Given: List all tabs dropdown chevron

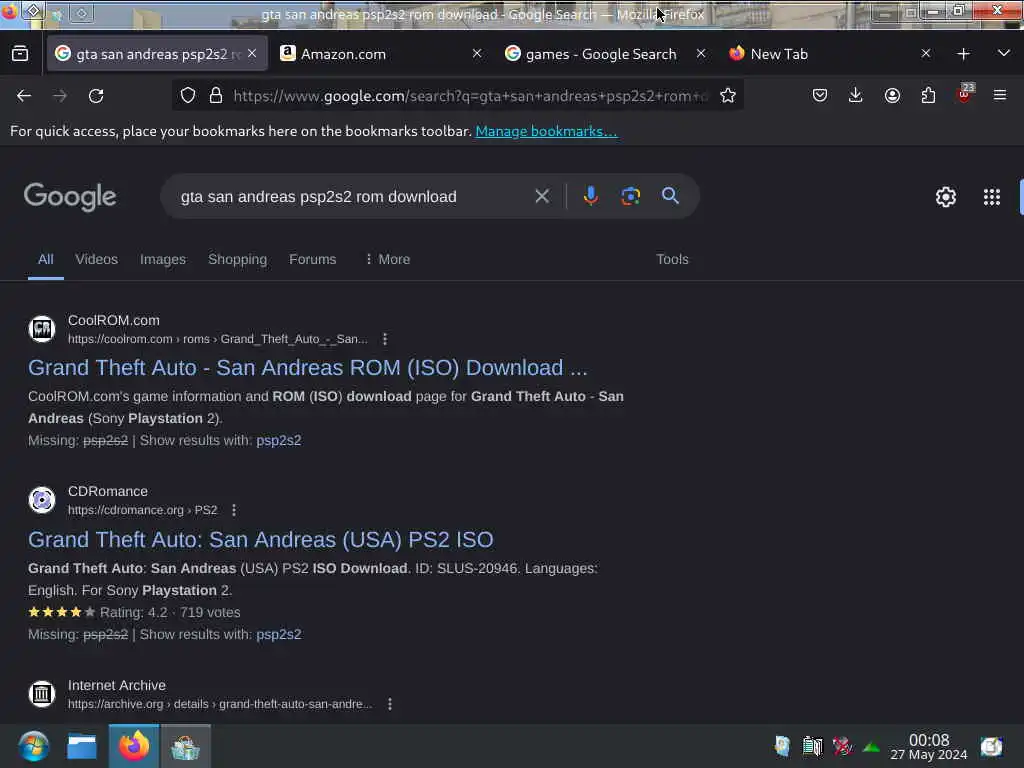Looking at the screenshot, I should click(1004, 54).
